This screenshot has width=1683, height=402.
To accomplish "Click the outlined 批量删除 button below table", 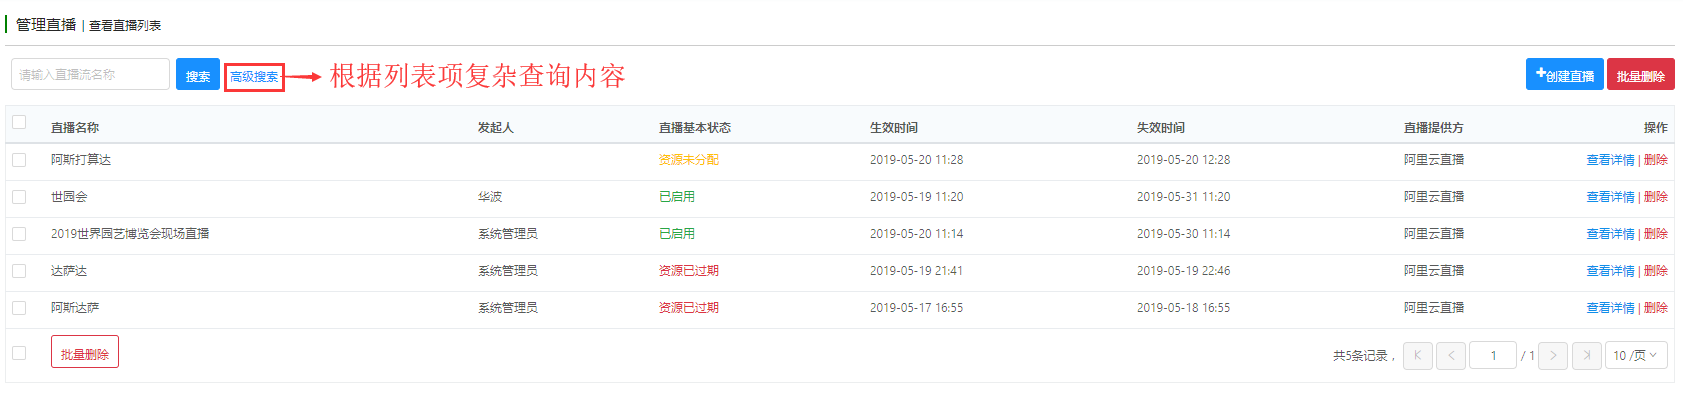I will pyautogui.click(x=85, y=352).
